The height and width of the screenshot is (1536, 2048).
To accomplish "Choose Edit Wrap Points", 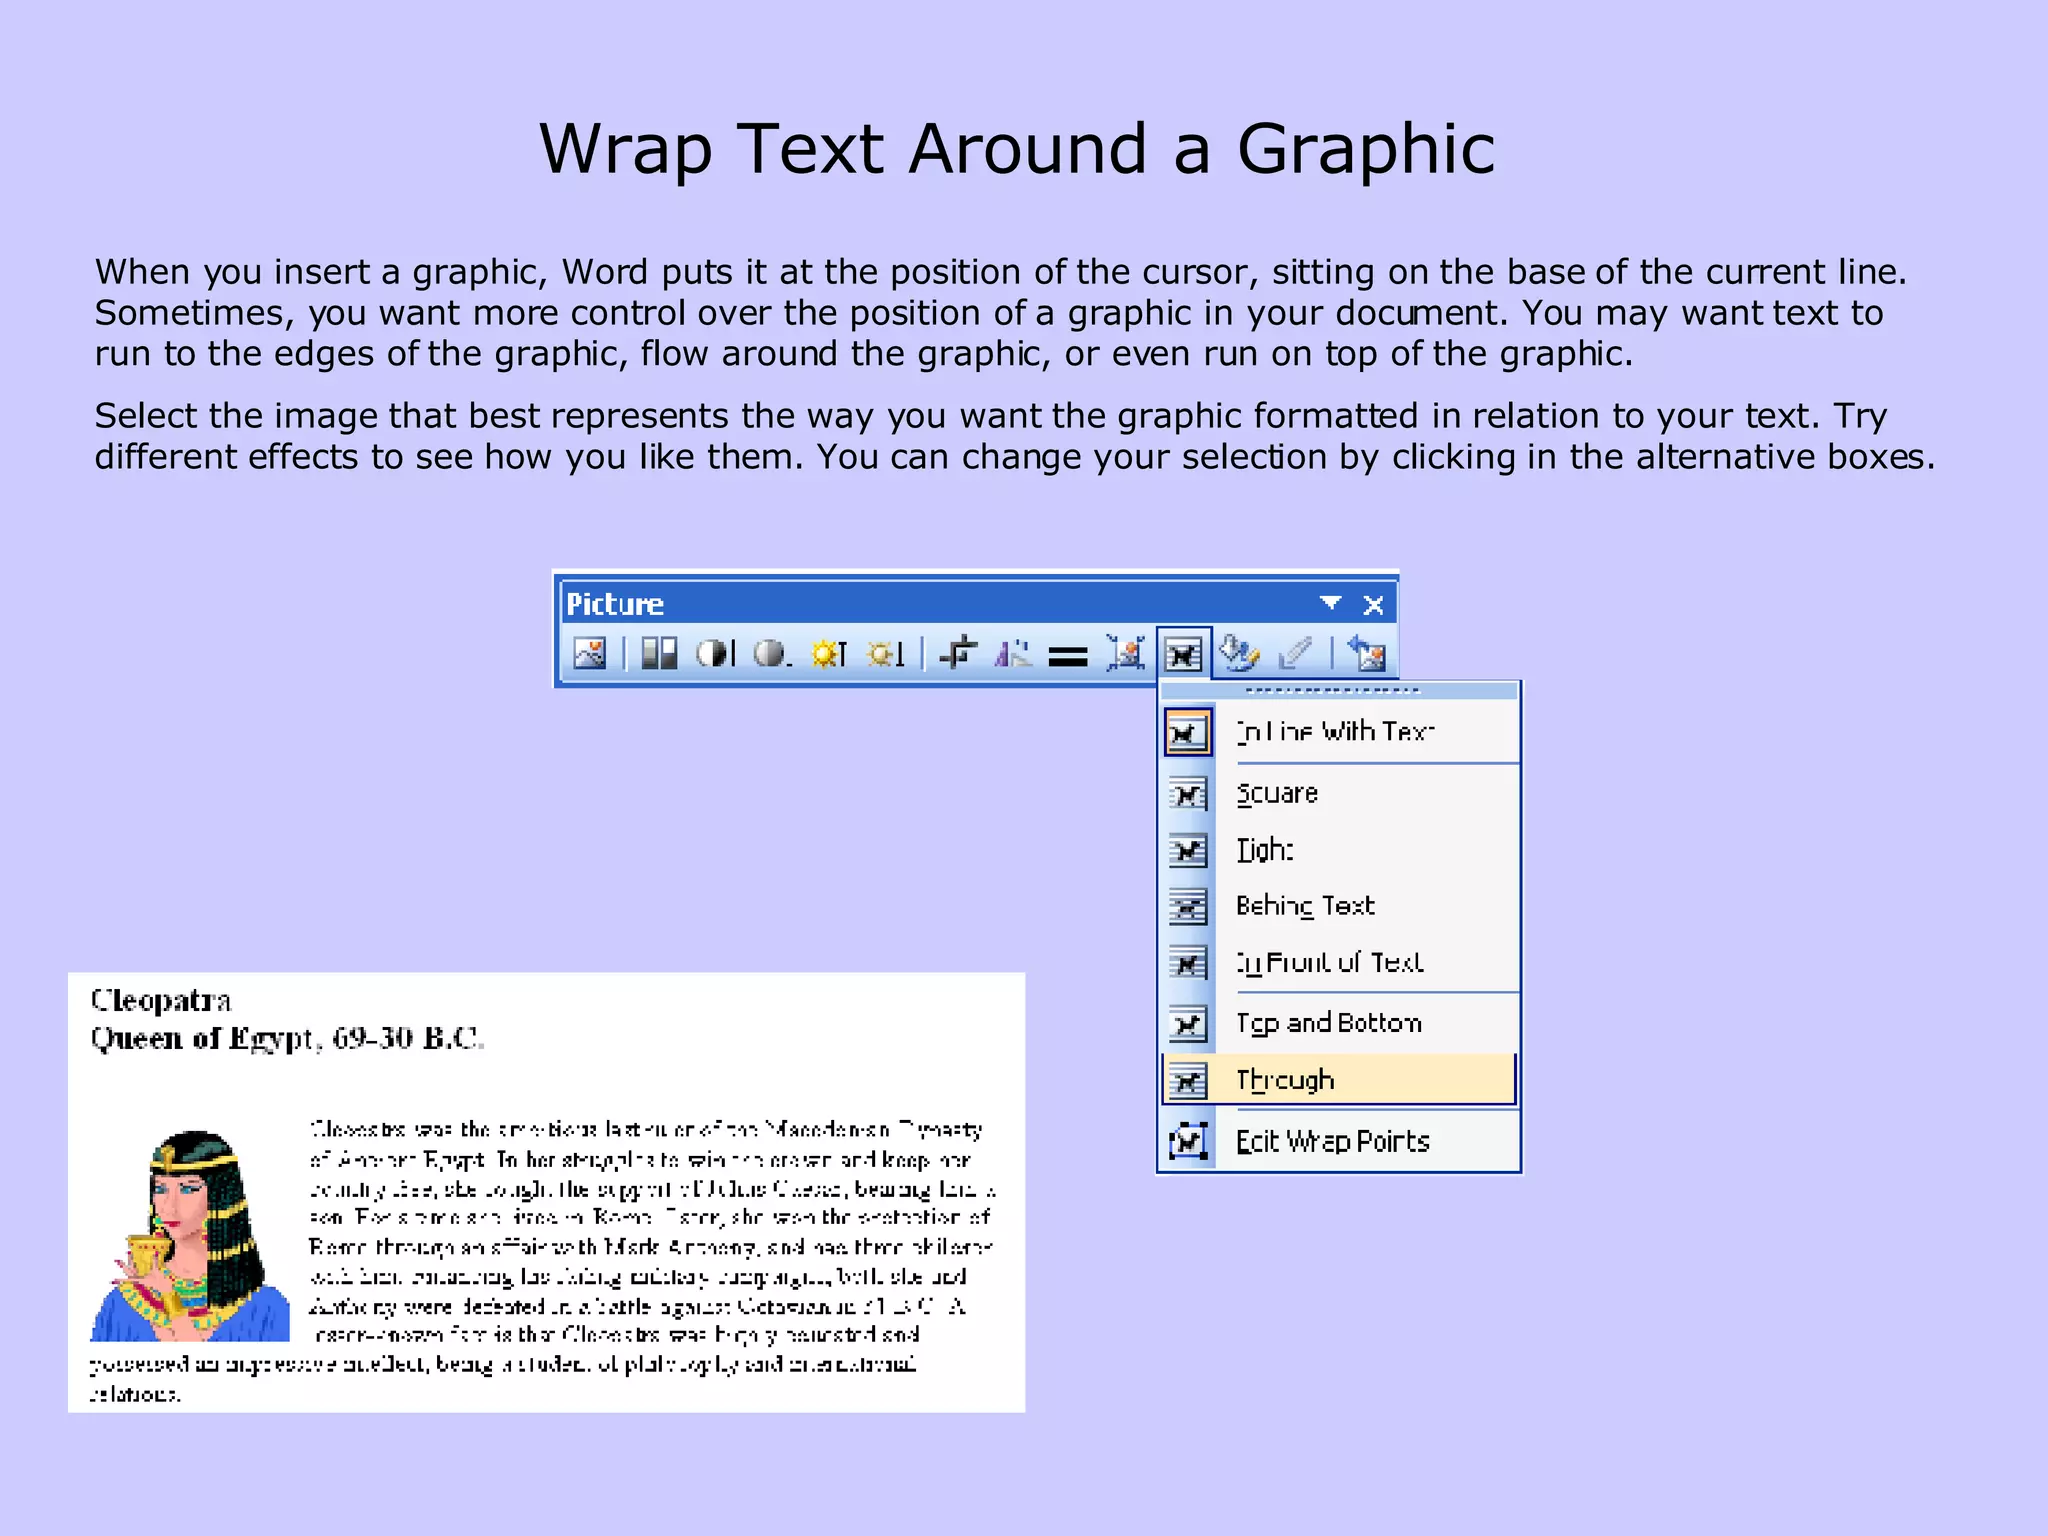I will tap(1340, 1141).
